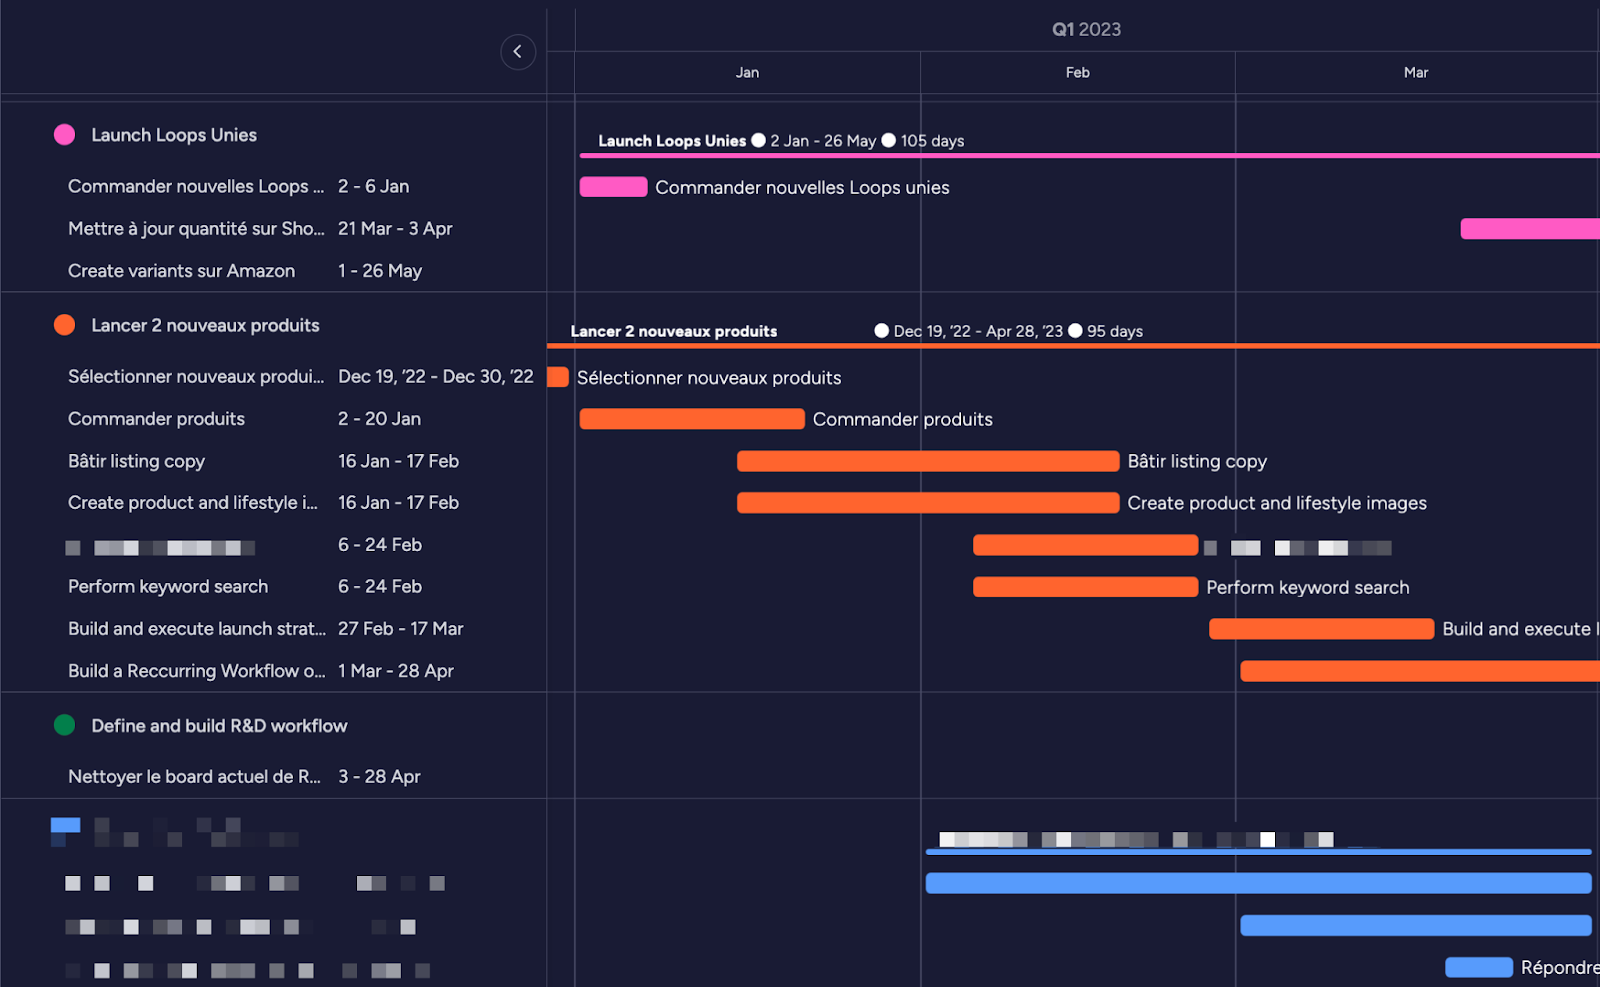This screenshot has width=1600, height=987.
Task: Click the 3 - 28 Apr date cell
Action: [x=379, y=777]
